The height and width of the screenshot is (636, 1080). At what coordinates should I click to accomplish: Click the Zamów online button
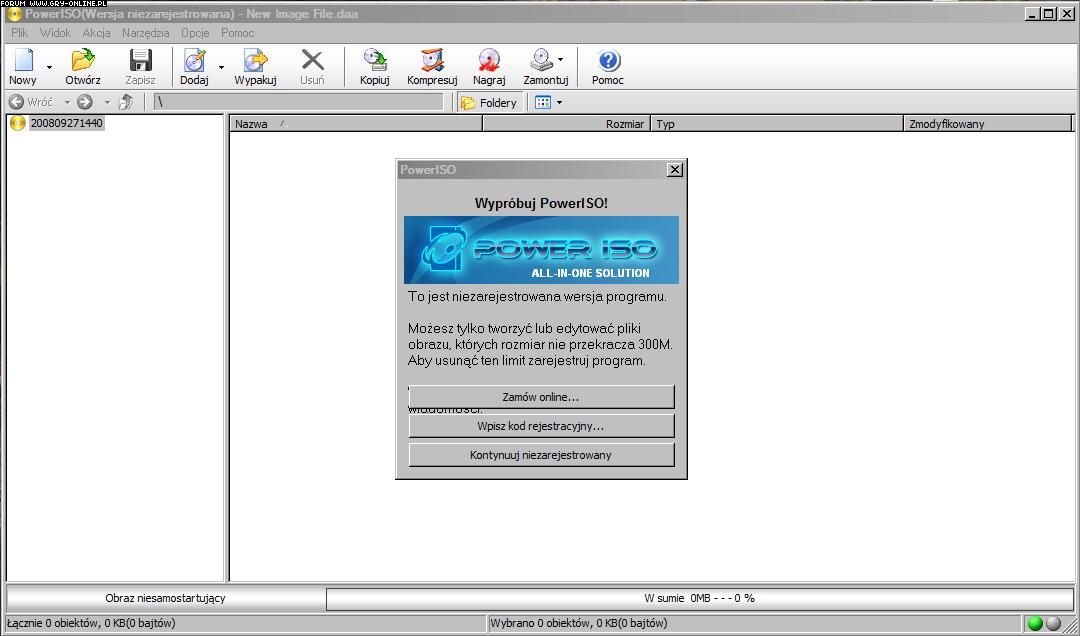click(541, 397)
